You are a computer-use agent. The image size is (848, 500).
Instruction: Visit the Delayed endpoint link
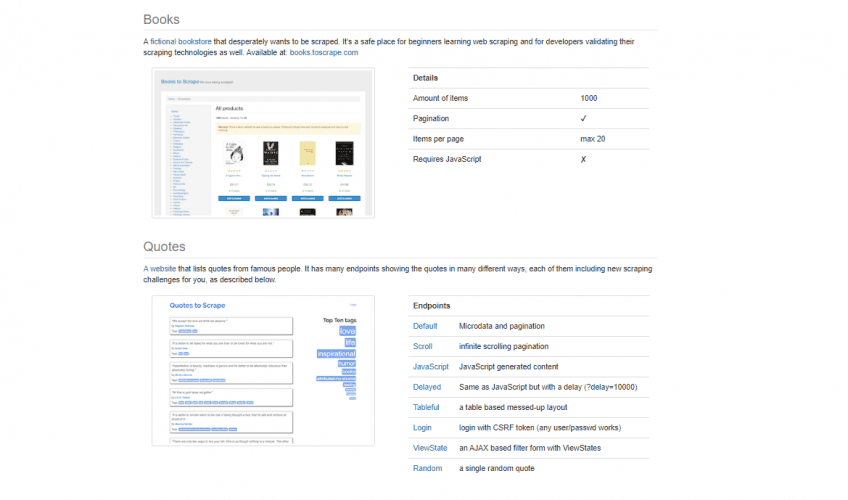click(428, 387)
